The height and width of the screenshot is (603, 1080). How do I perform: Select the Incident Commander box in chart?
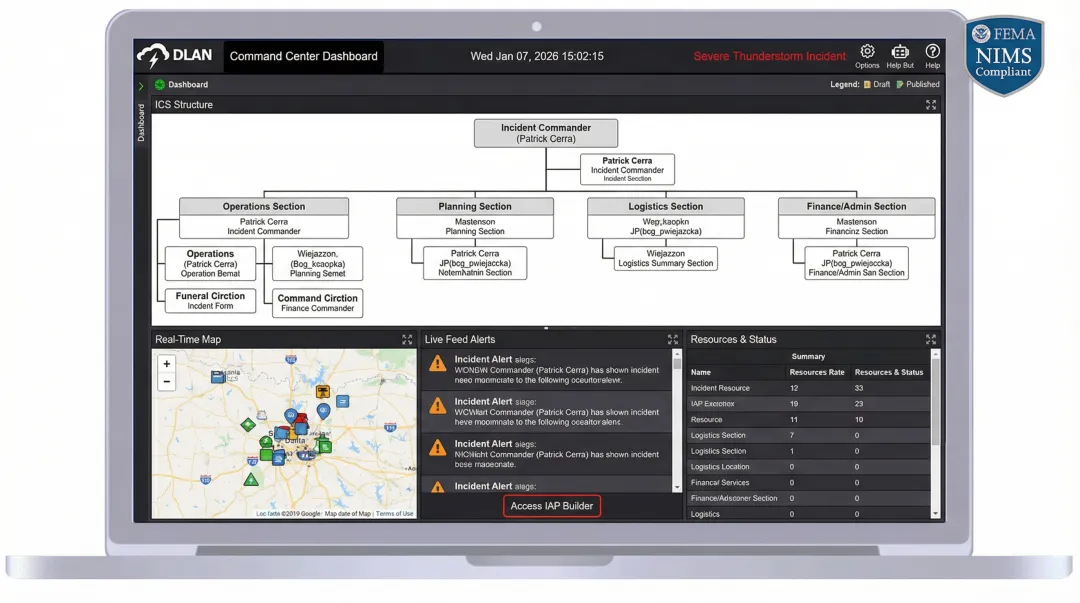pos(546,133)
